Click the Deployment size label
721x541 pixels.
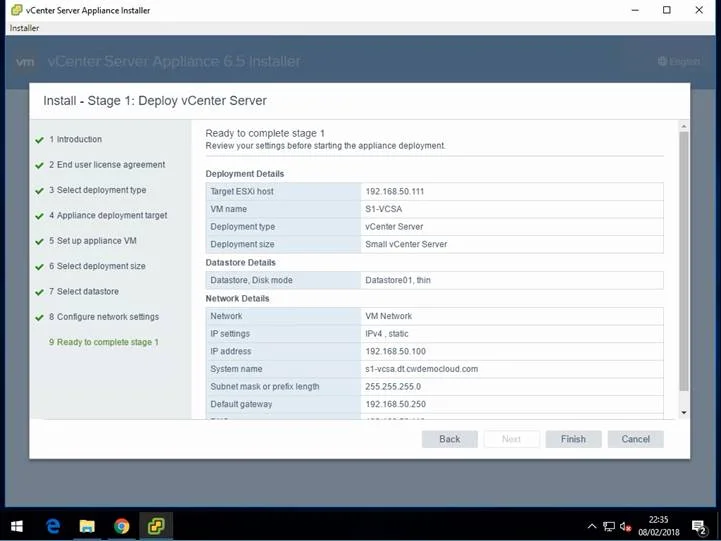pos(242,244)
